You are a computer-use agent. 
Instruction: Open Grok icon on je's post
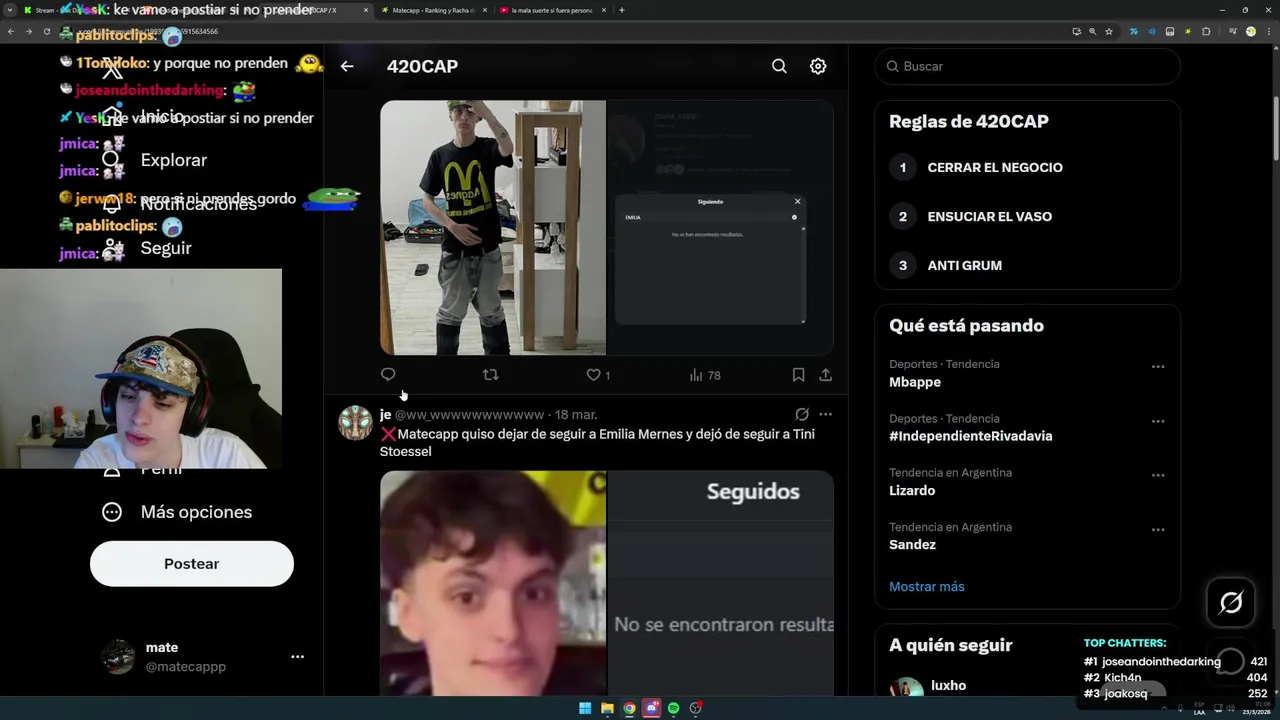(x=802, y=414)
